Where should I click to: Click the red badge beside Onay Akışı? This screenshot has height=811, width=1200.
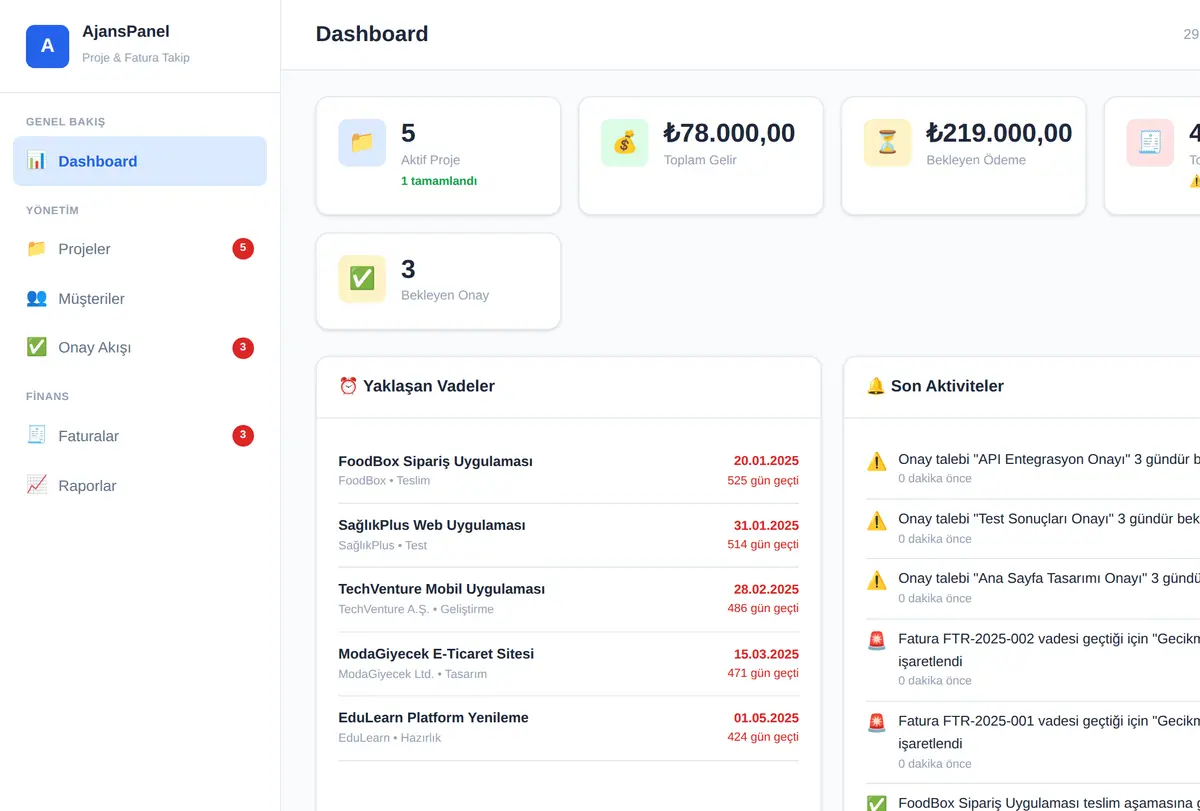click(243, 348)
